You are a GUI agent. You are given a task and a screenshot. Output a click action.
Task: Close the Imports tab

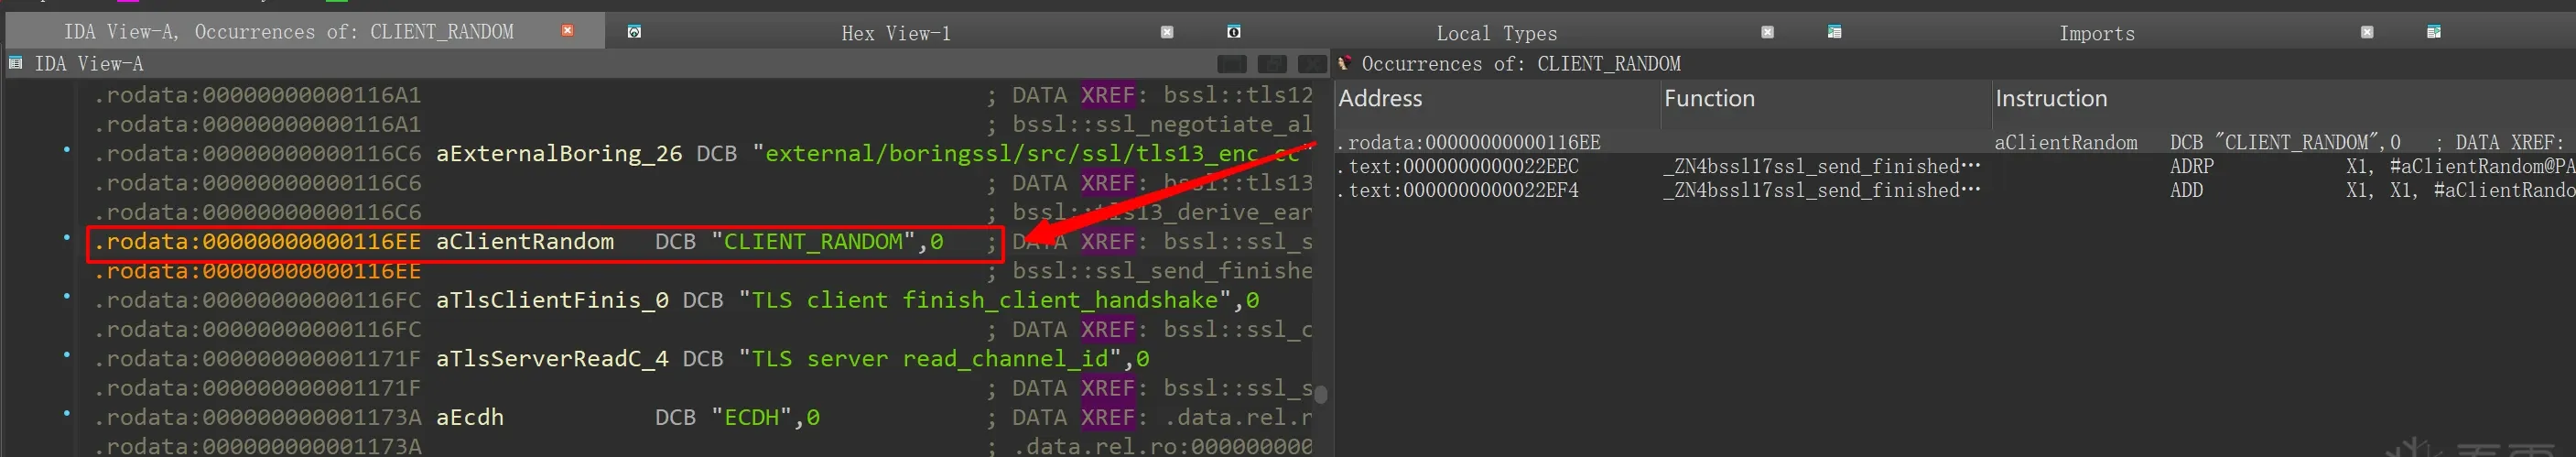tap(2367, 32)
